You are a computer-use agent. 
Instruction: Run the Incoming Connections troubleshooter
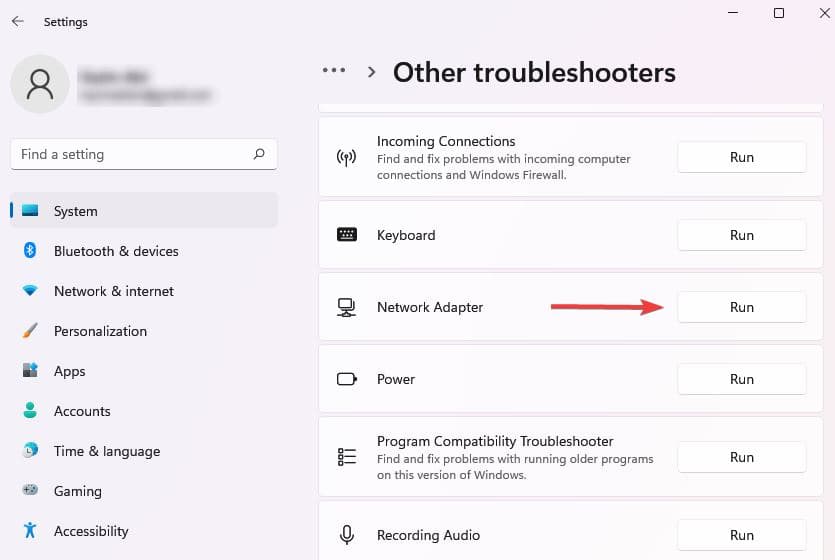coord(741,157)
